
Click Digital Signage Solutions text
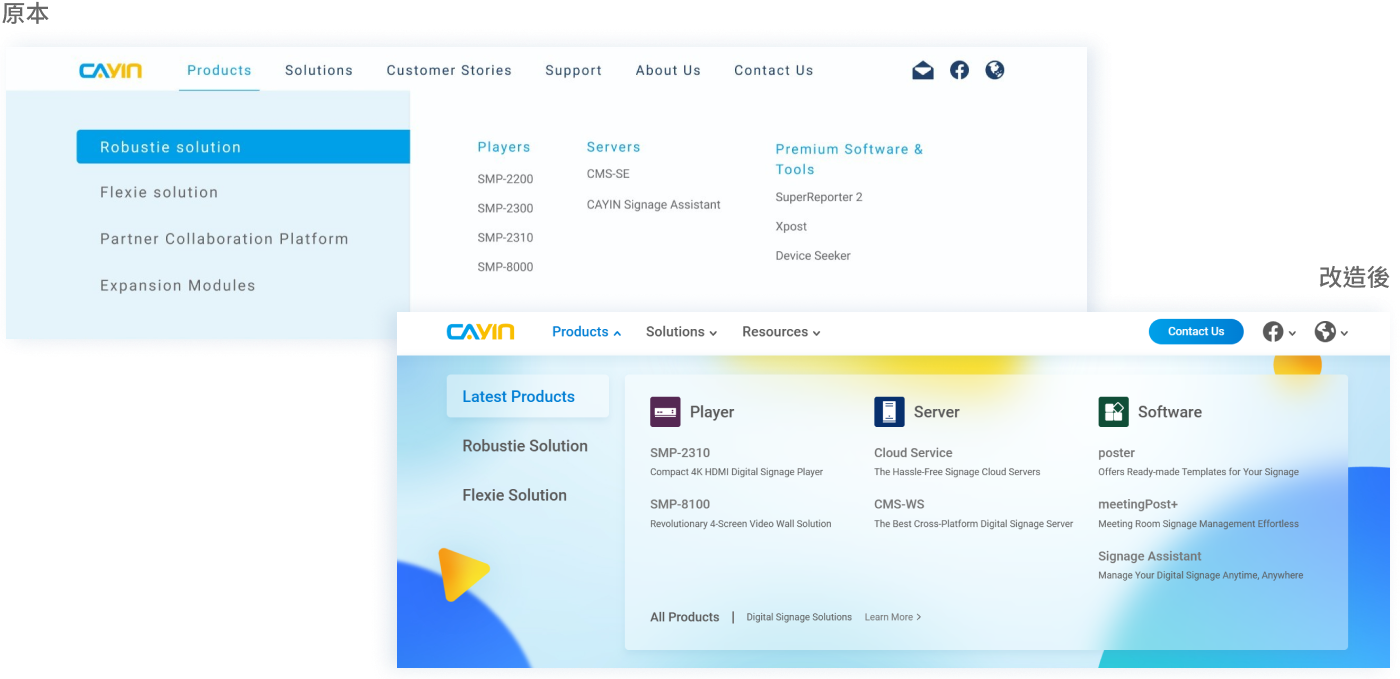click(x=799, y=617)
